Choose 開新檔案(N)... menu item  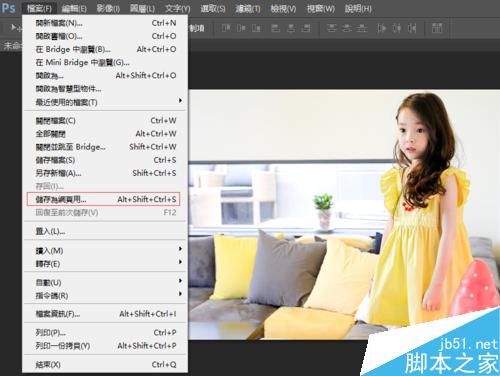point(105,23)
